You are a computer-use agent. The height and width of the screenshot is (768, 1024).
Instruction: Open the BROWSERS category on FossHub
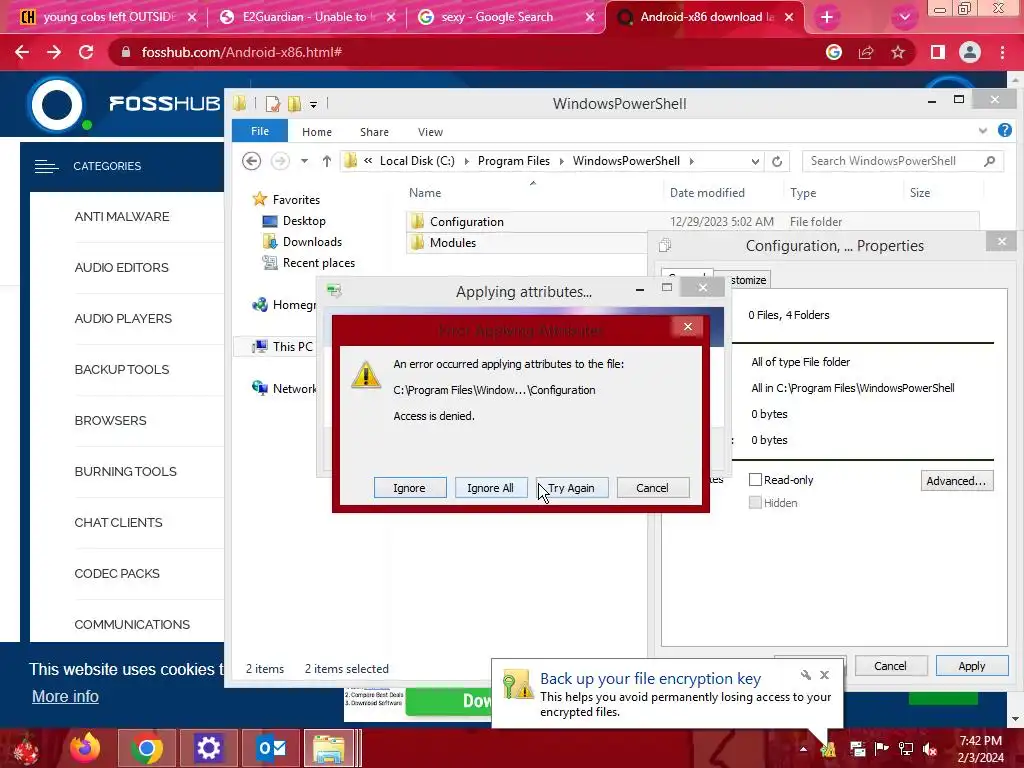click(x=110, y=421)
